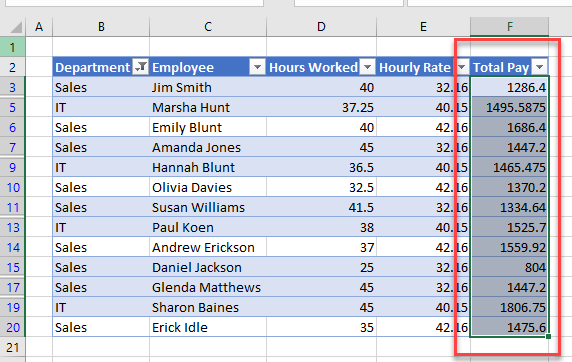Screen dimensions: 572x362
Task: Select Total Pay value 1806.75
Action: [510, 307]
